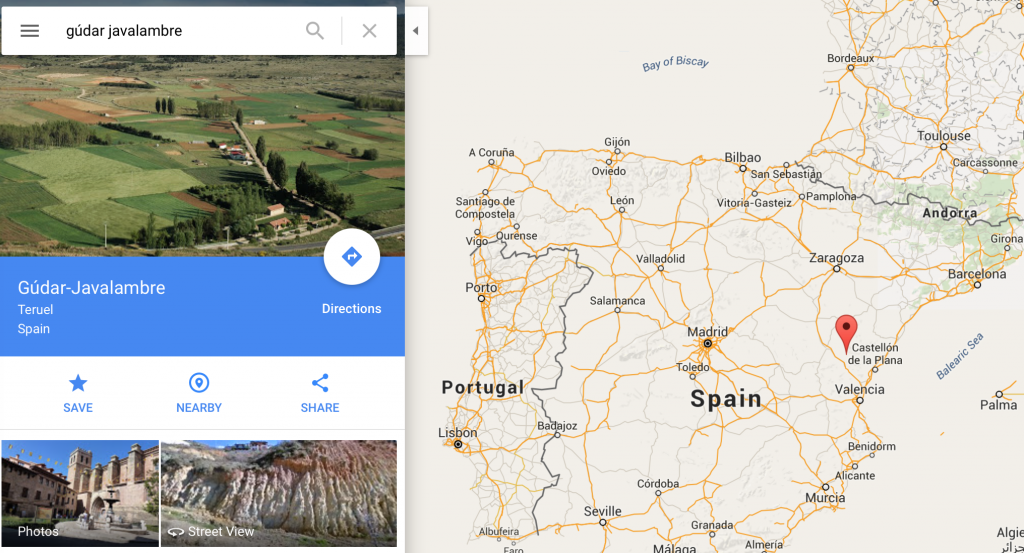Click the Share icon

point(320,383)
